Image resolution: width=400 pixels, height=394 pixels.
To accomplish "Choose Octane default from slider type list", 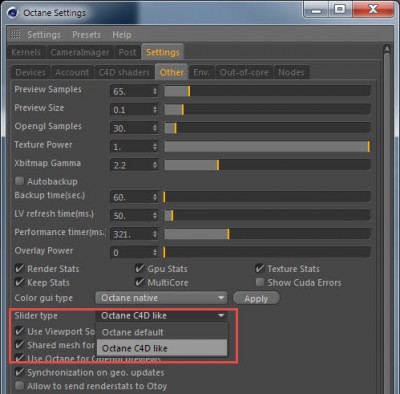I will tap(162, 332).
